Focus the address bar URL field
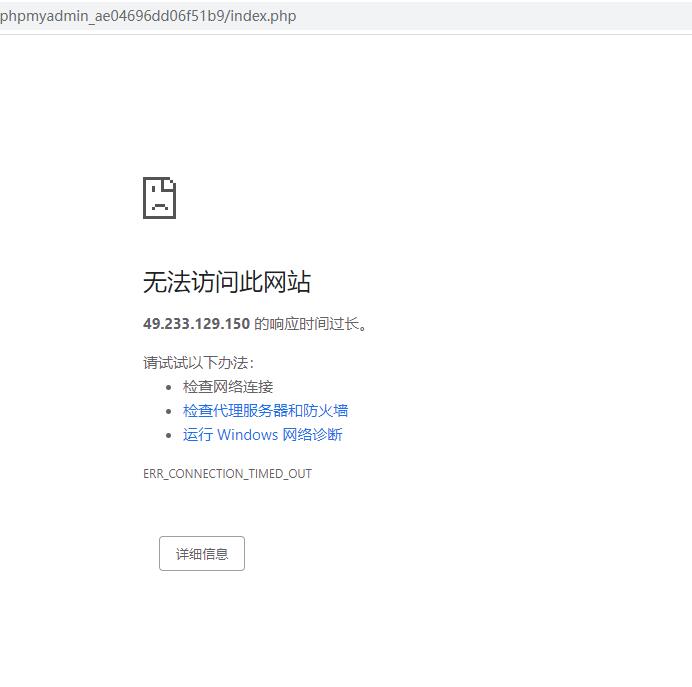692x687 pixels. click(400, 16)
